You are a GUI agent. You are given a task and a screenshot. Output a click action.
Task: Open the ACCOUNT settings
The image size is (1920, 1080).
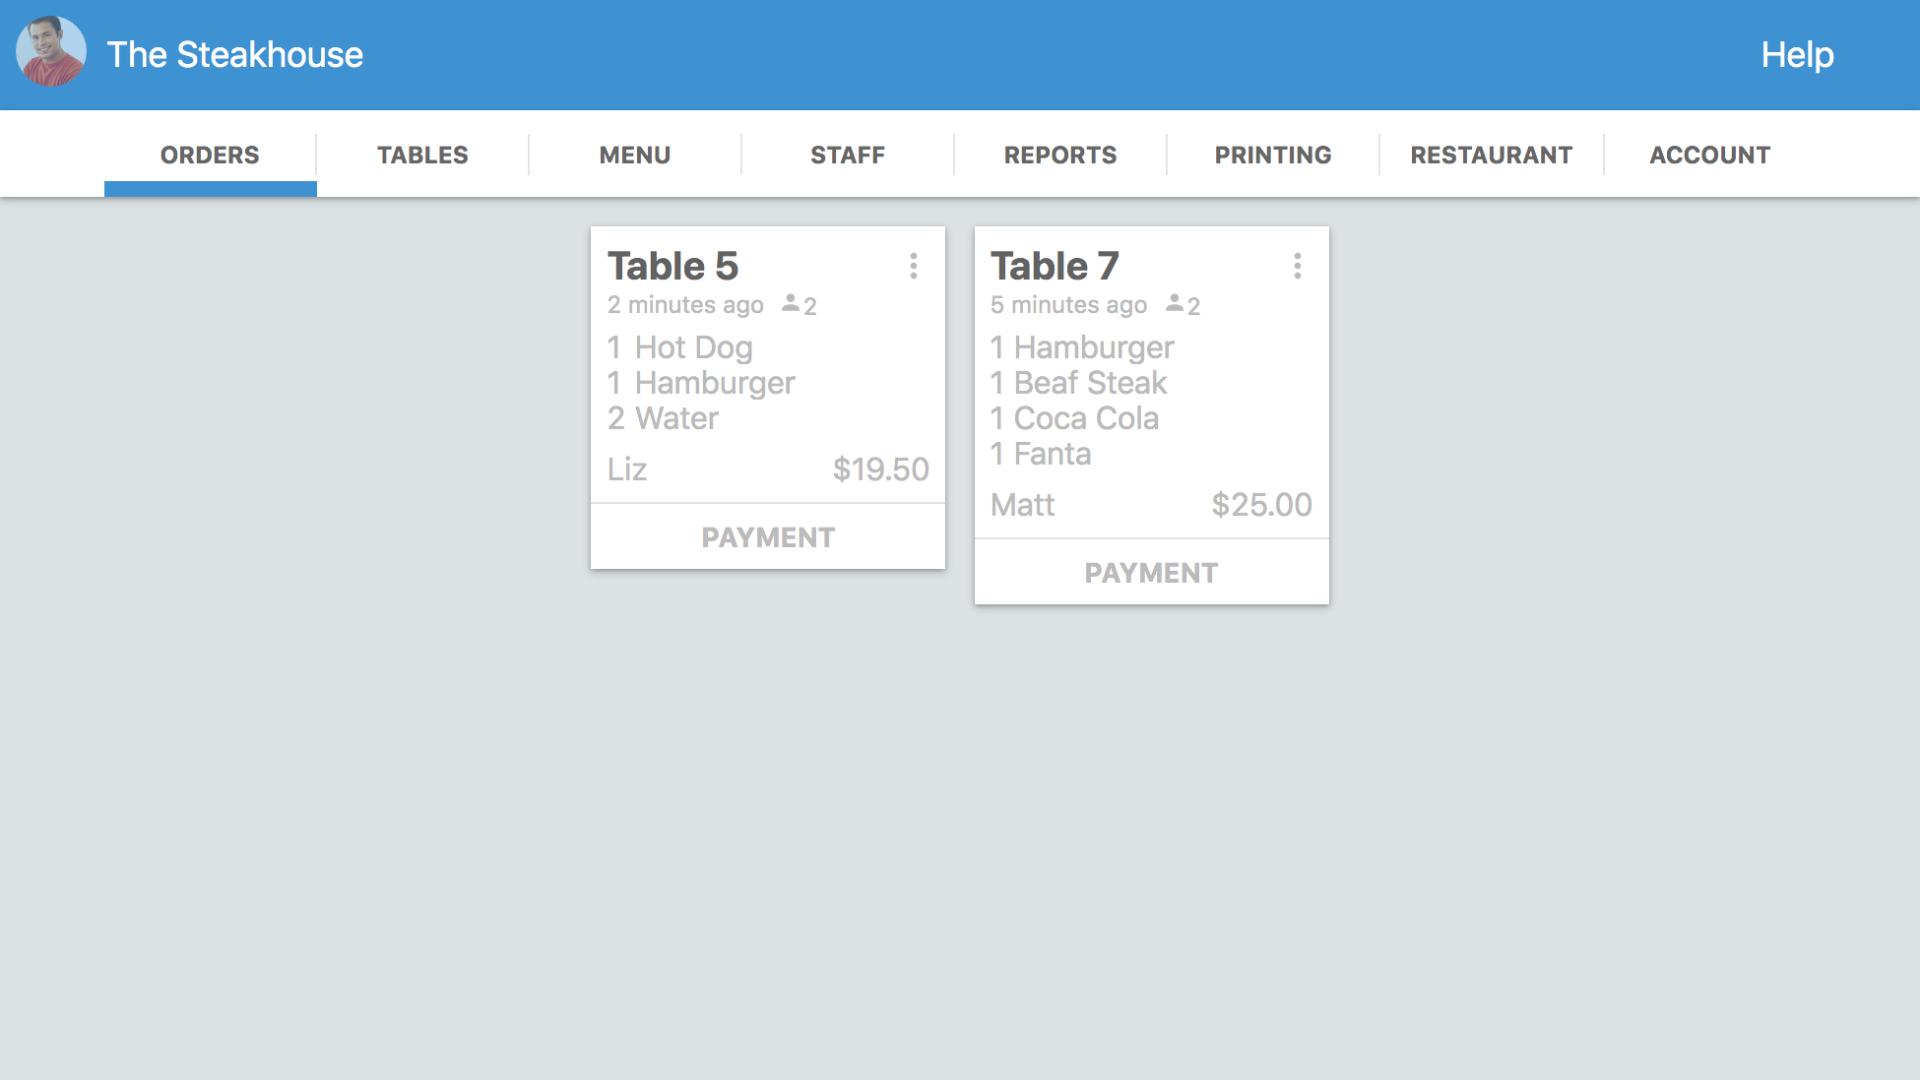tap(1709, 154)
